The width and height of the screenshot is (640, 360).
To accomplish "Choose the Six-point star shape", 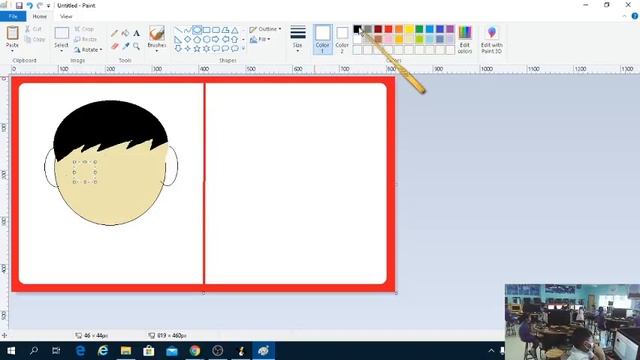I will [x=207, y=49].
